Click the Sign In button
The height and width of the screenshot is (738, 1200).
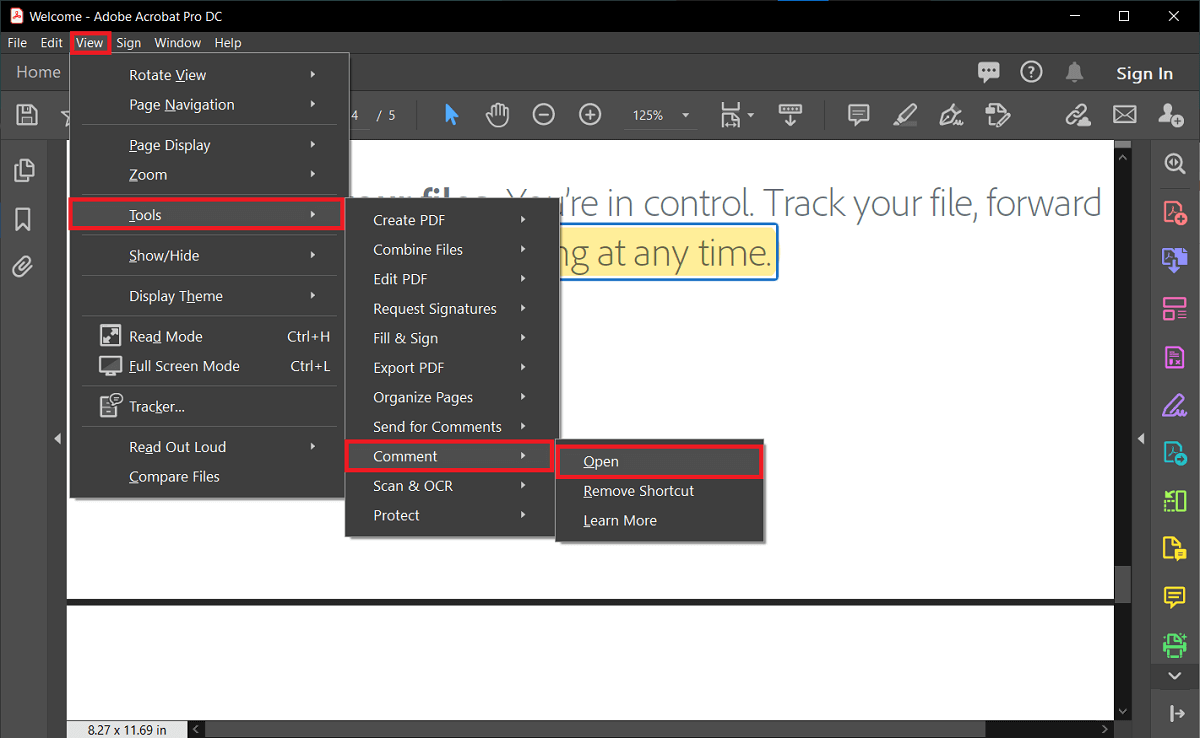[x=1144, y=72]
